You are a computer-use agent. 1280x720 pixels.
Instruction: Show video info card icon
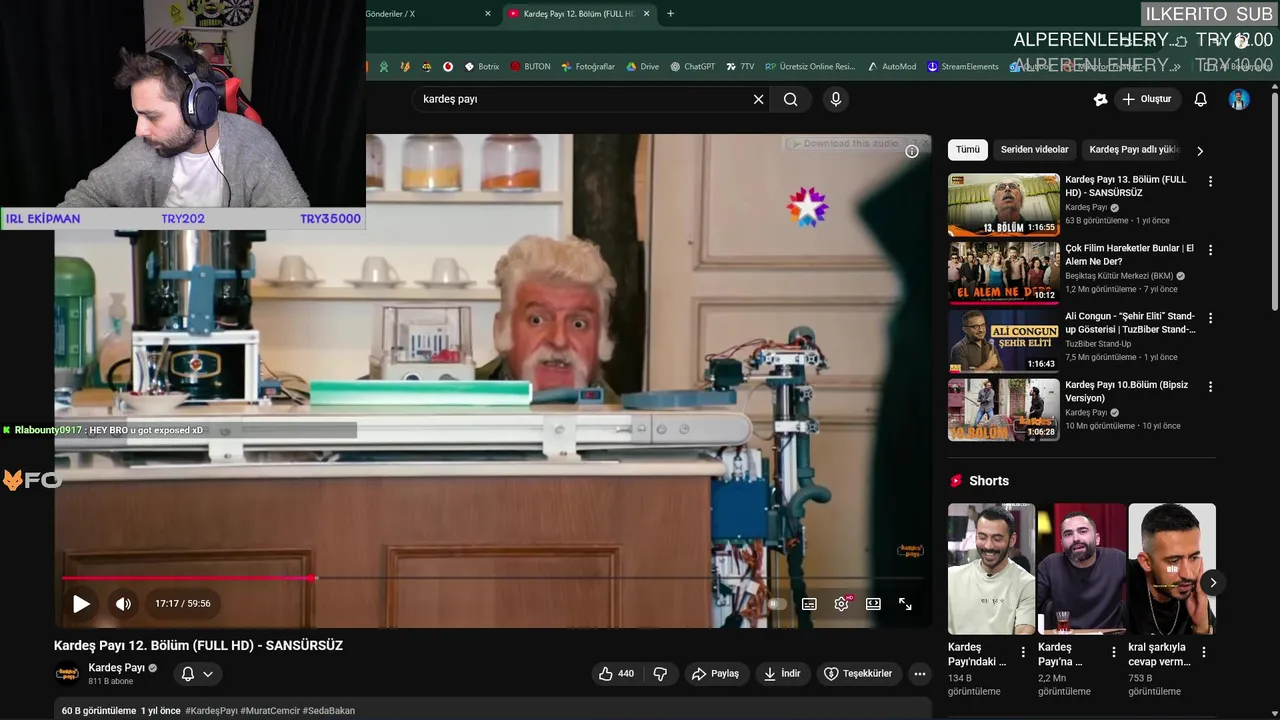pyautogui.click(x=911, y=151)
